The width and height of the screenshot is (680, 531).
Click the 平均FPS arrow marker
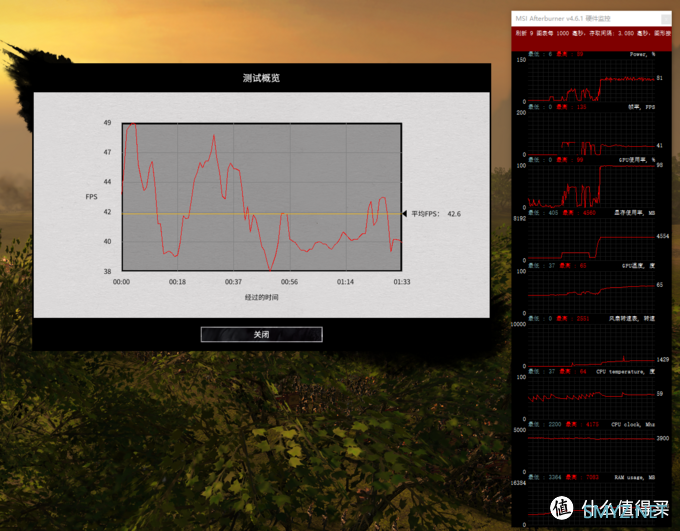tap(405, 214)
